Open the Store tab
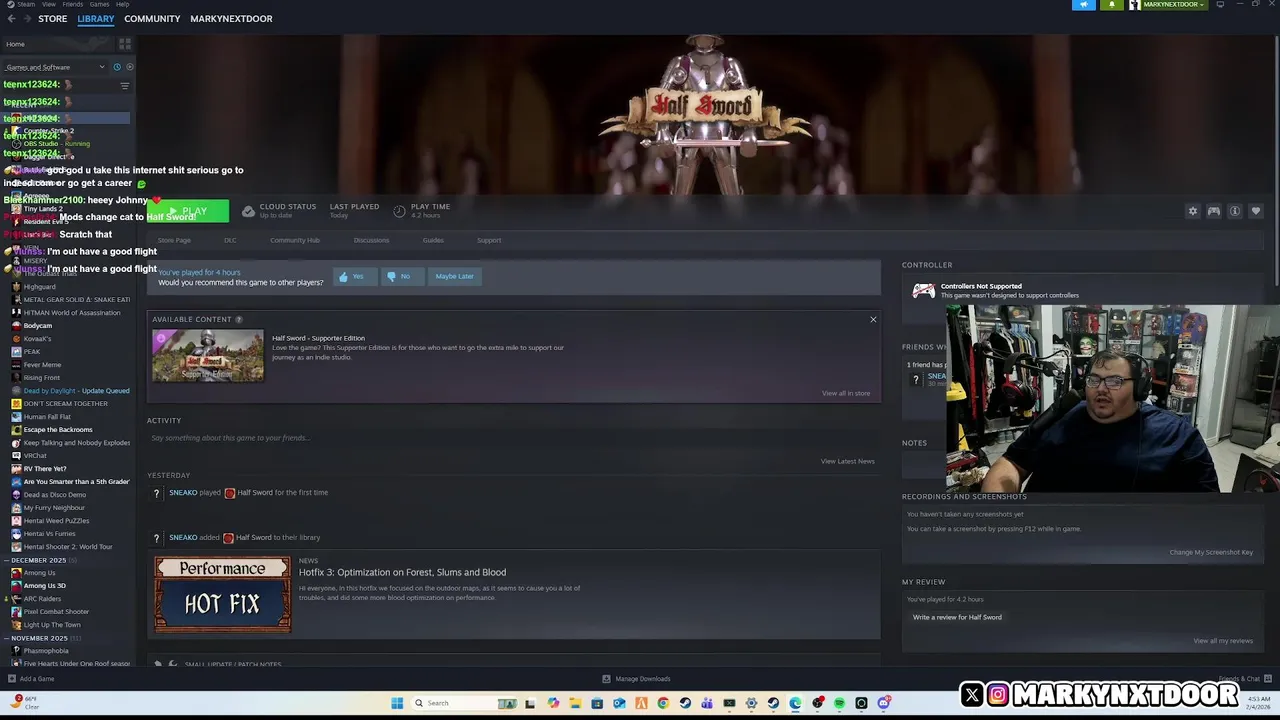This screenshot has height=720, width=1280. click(52, 18)
